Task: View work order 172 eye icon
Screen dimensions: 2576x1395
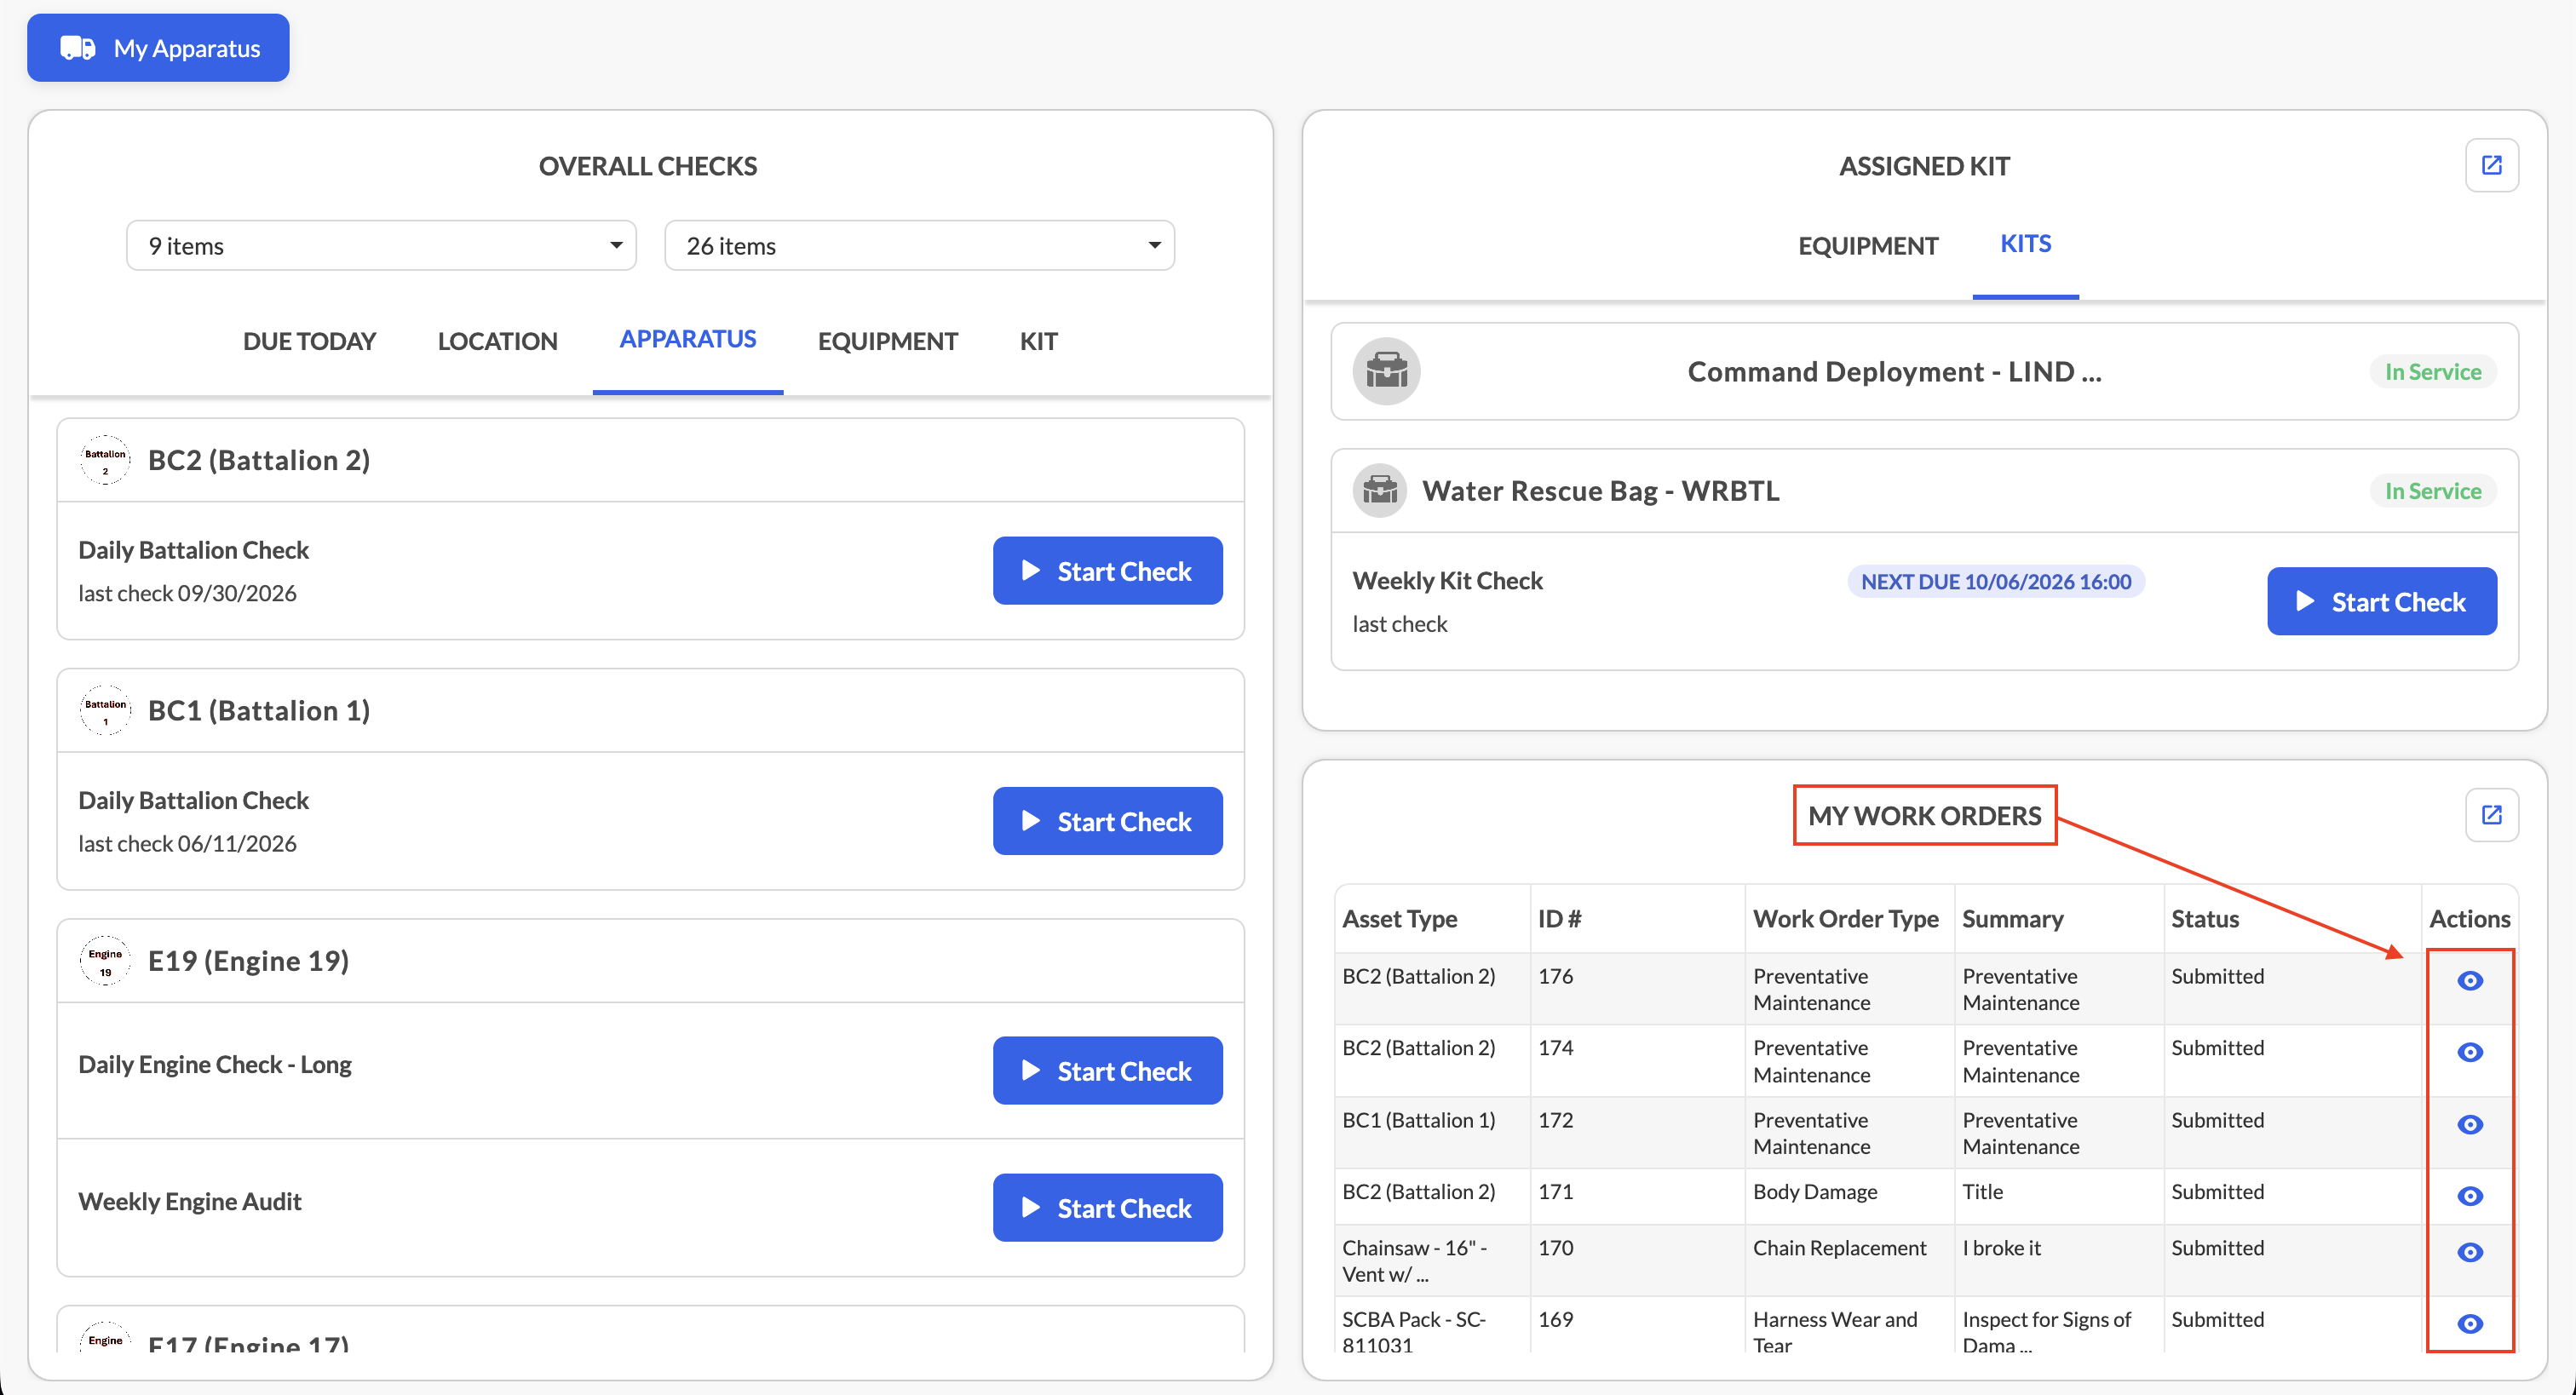Action: [x=2469, y=1124]
